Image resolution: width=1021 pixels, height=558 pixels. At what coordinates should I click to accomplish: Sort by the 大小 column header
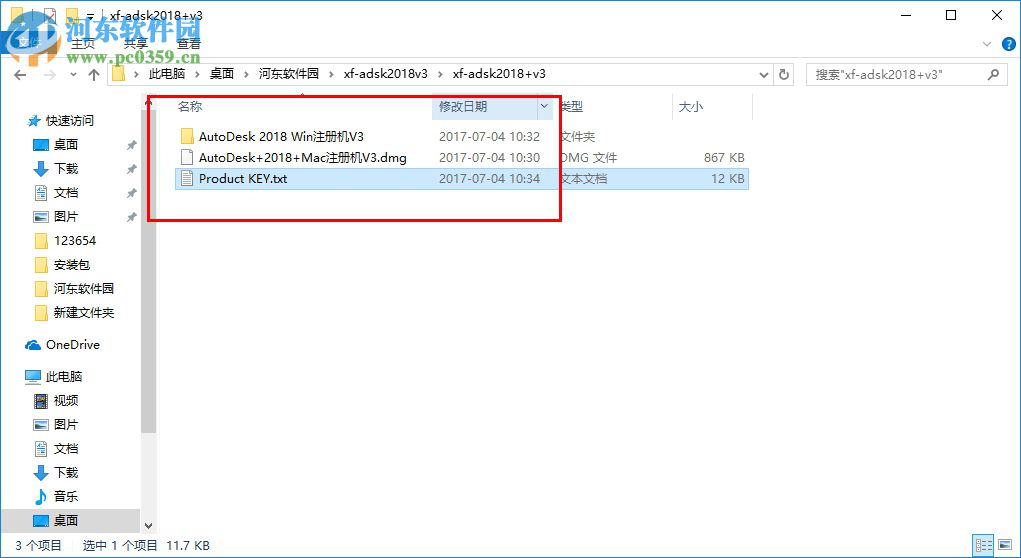(x=691, y=106)
